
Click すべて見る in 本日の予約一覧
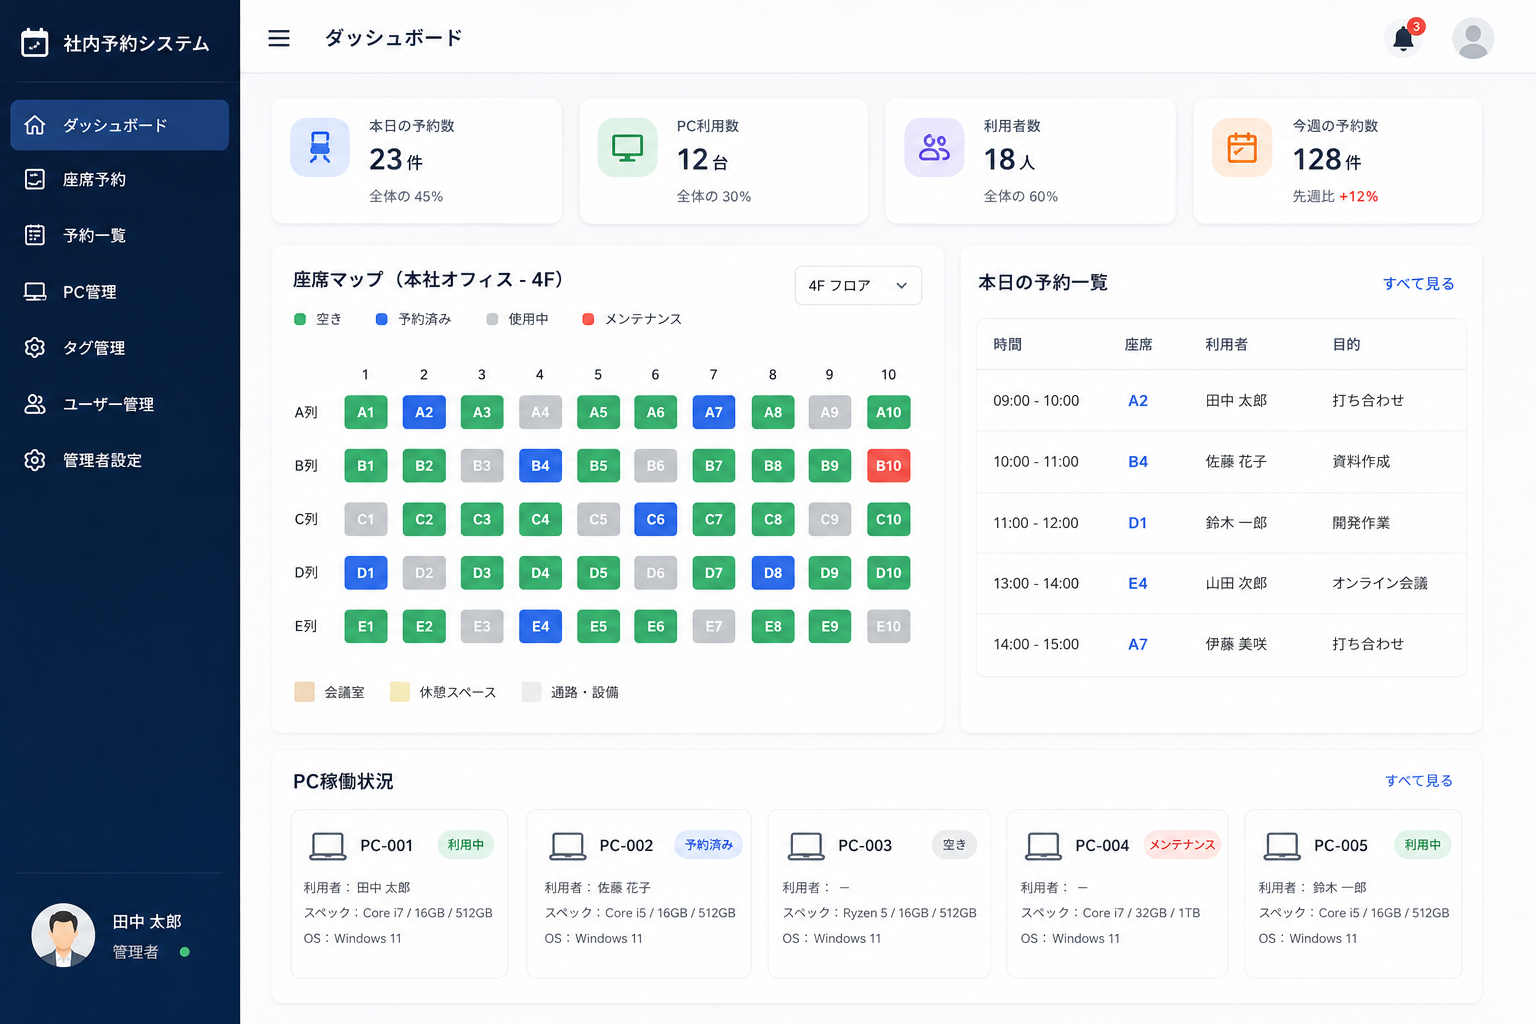coord(1418,284)
